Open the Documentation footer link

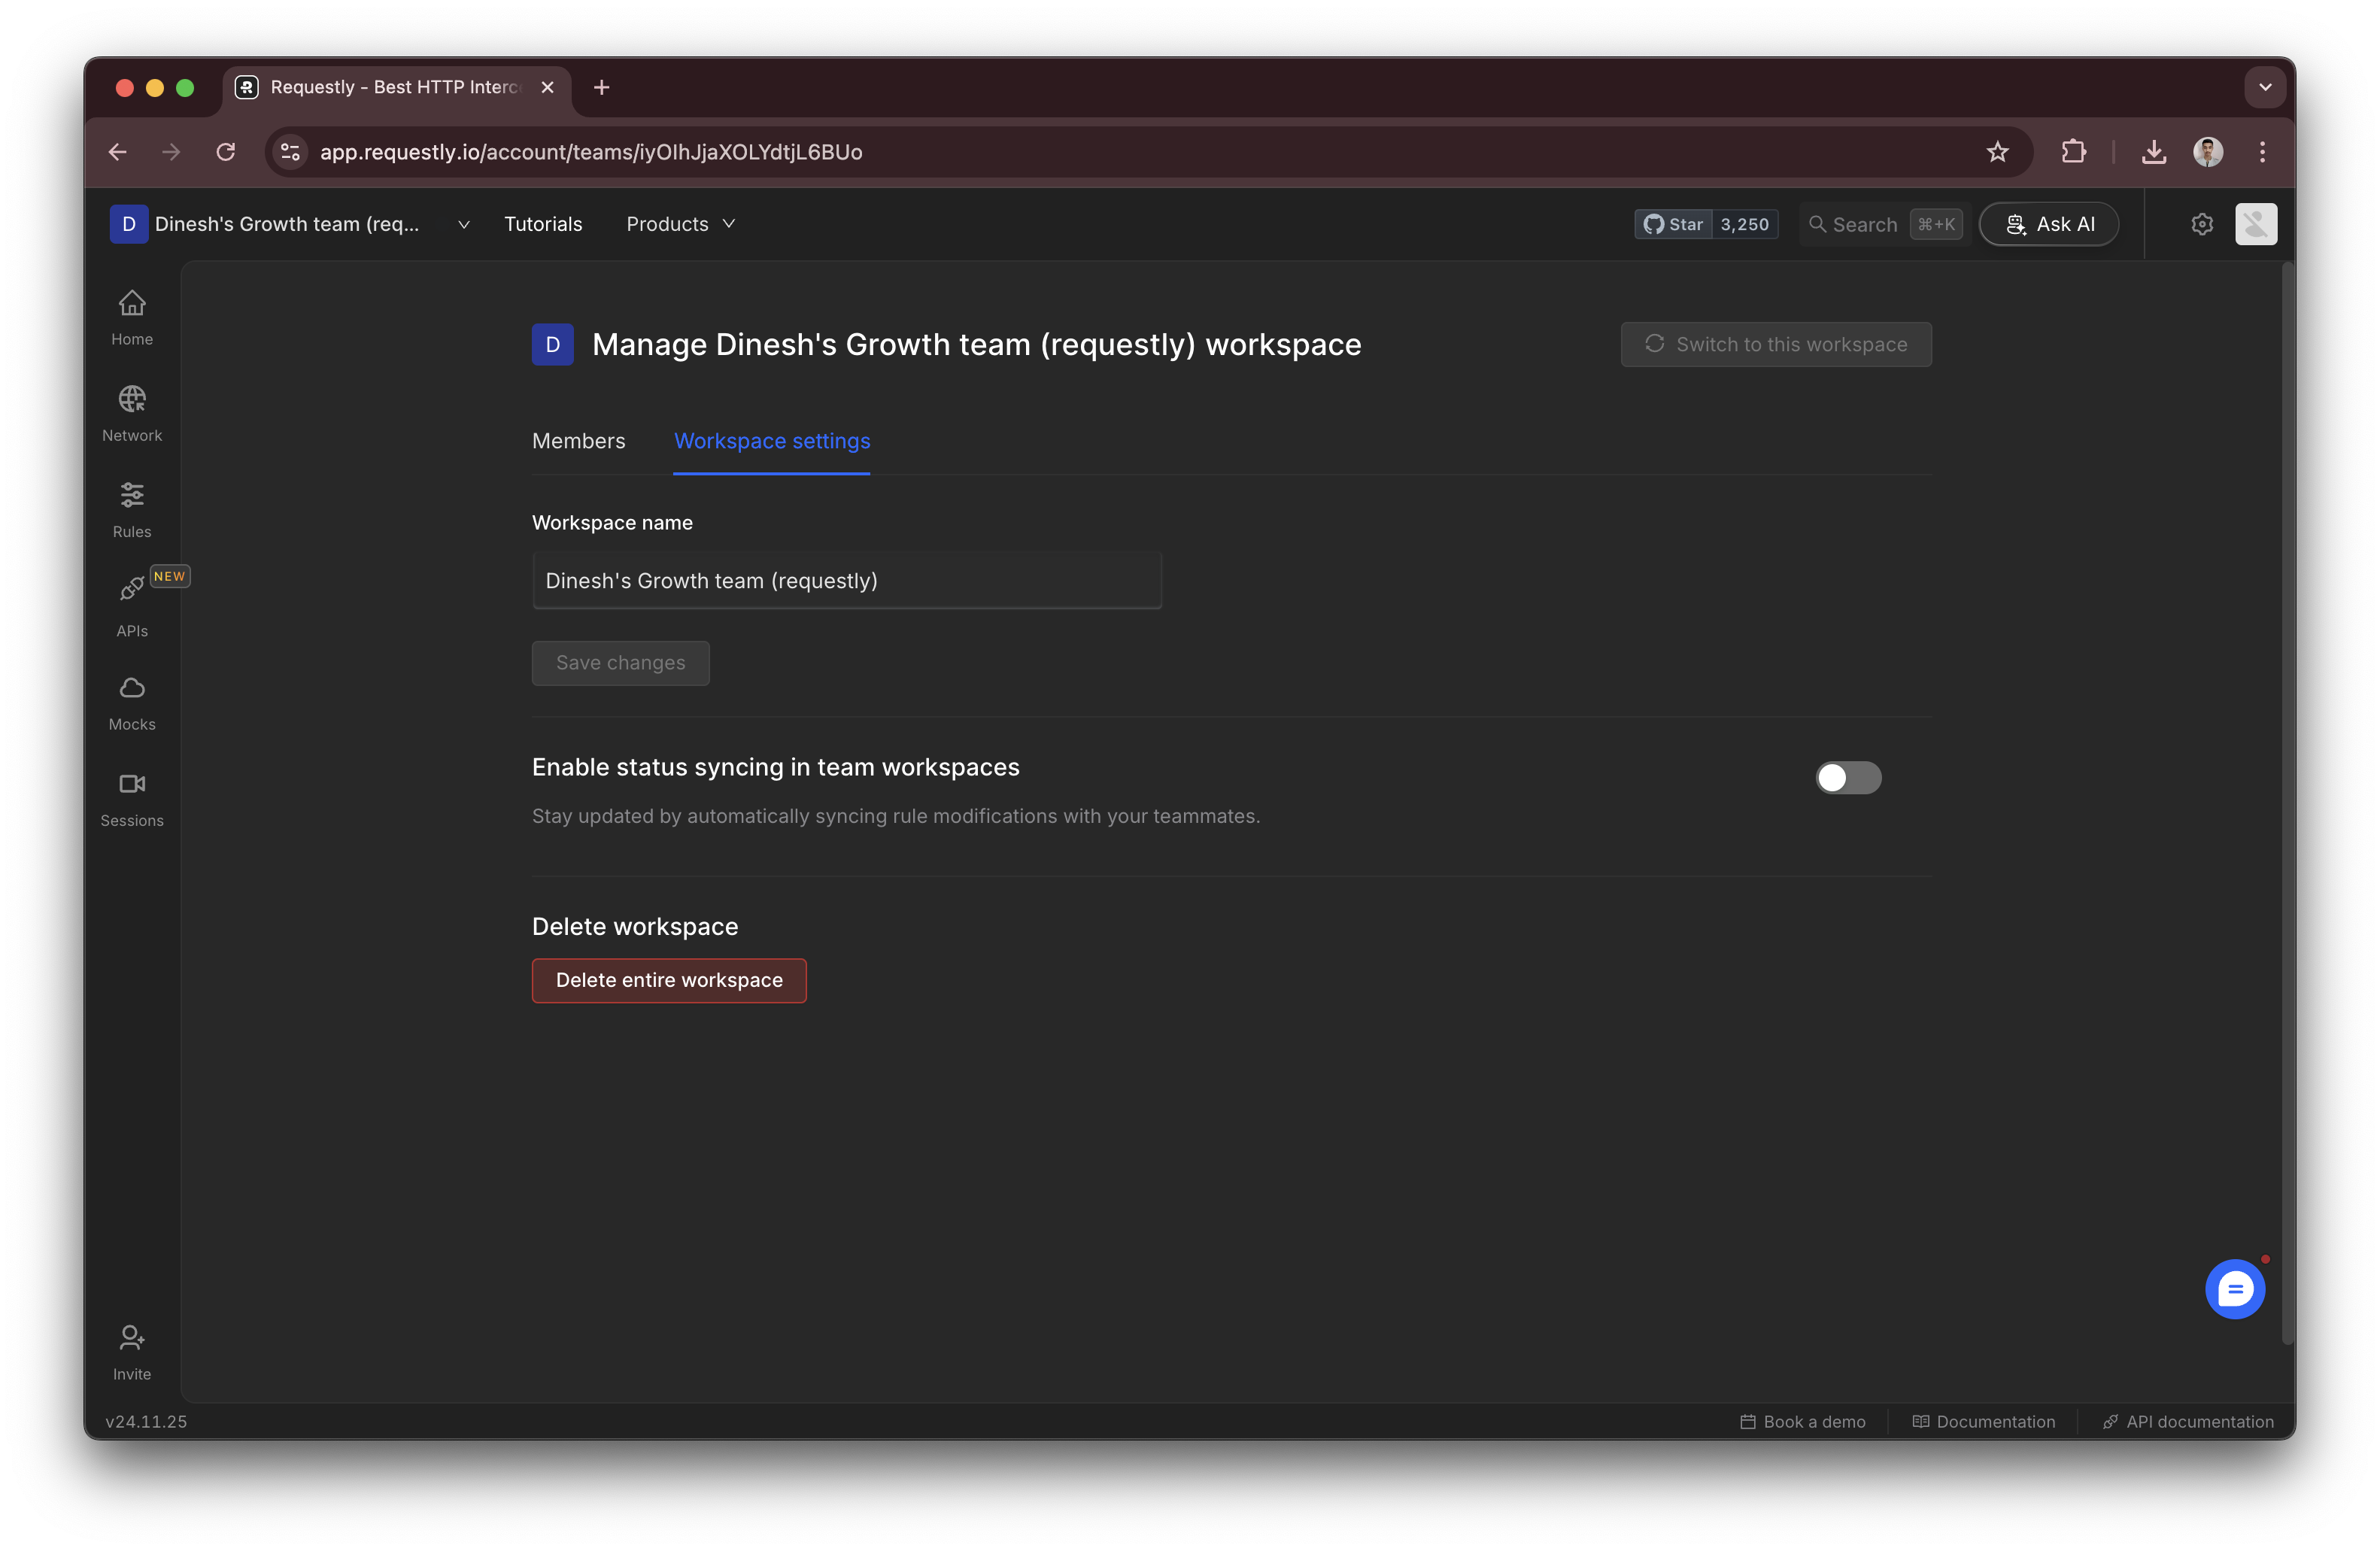point(1984,1421)
